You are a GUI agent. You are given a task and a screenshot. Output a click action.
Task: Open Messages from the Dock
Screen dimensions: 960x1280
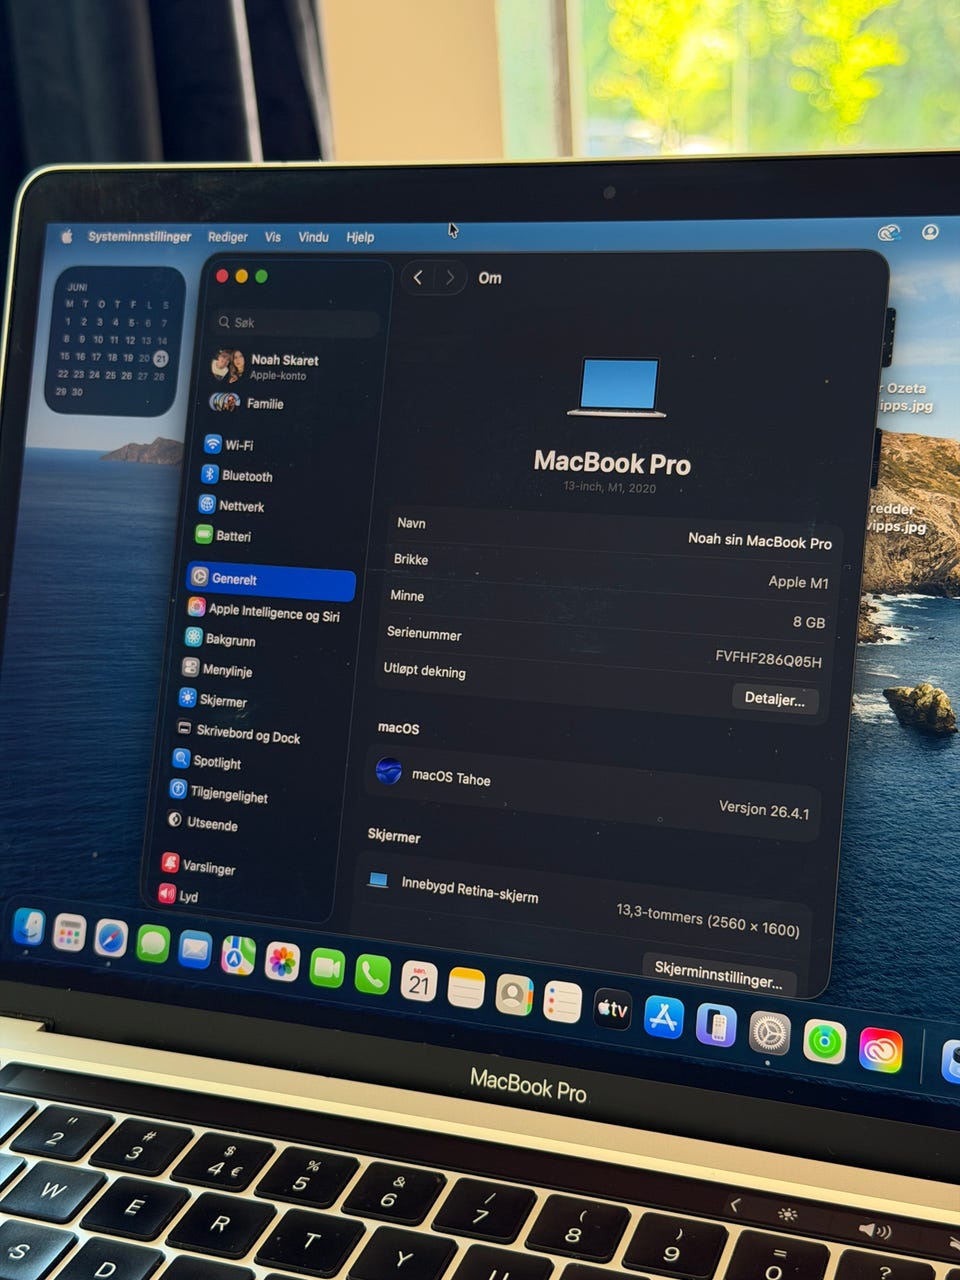pyautogui.click(x=152, y=943)
